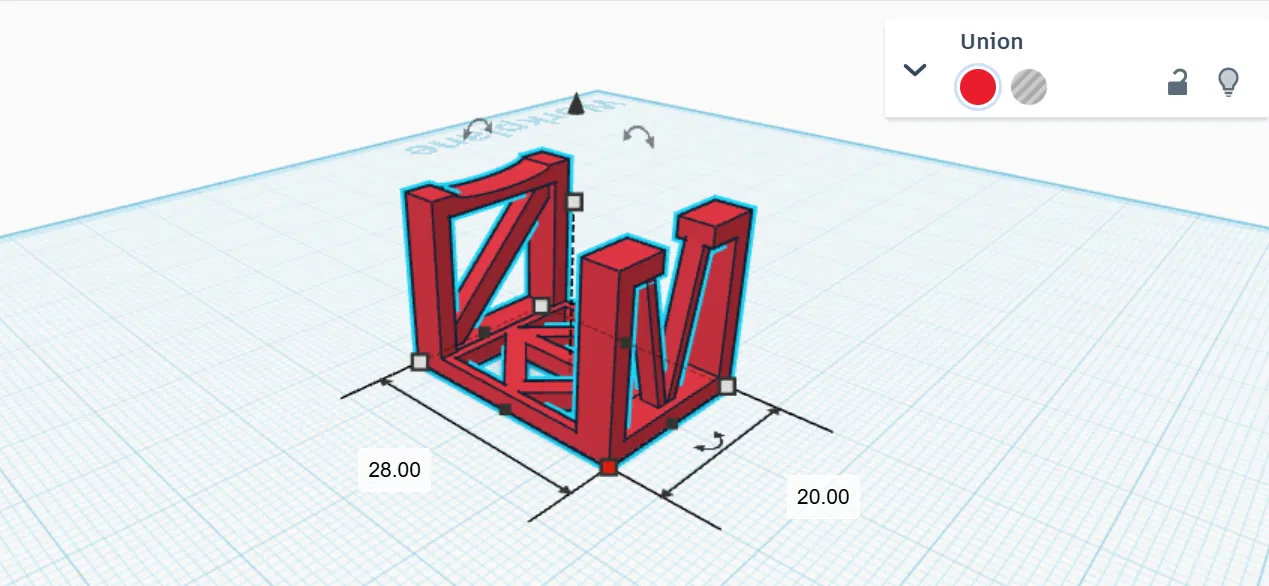The image size is (1269, 586).
Task: Select the white back corner resize handle
Action: click(541, 305)
